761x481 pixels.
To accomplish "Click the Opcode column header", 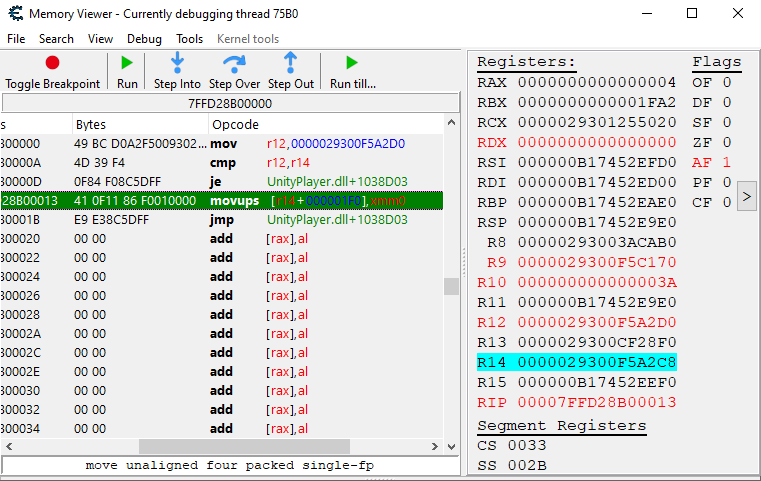I will click(326, 125).
